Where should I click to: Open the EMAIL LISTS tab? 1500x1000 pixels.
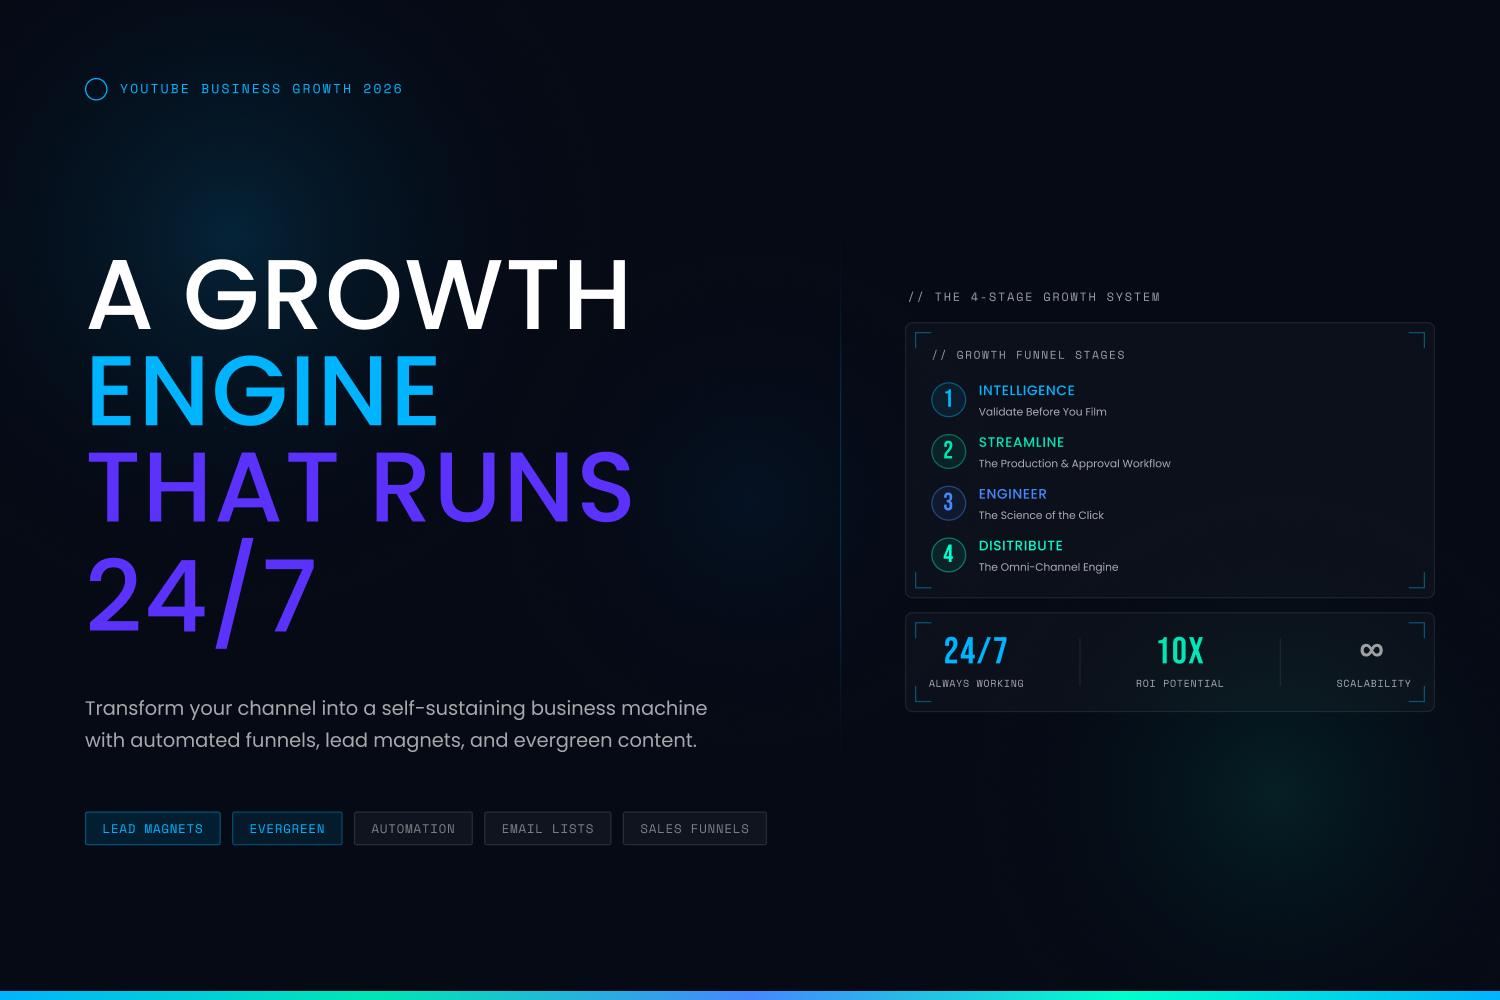[x=547, y=828]
